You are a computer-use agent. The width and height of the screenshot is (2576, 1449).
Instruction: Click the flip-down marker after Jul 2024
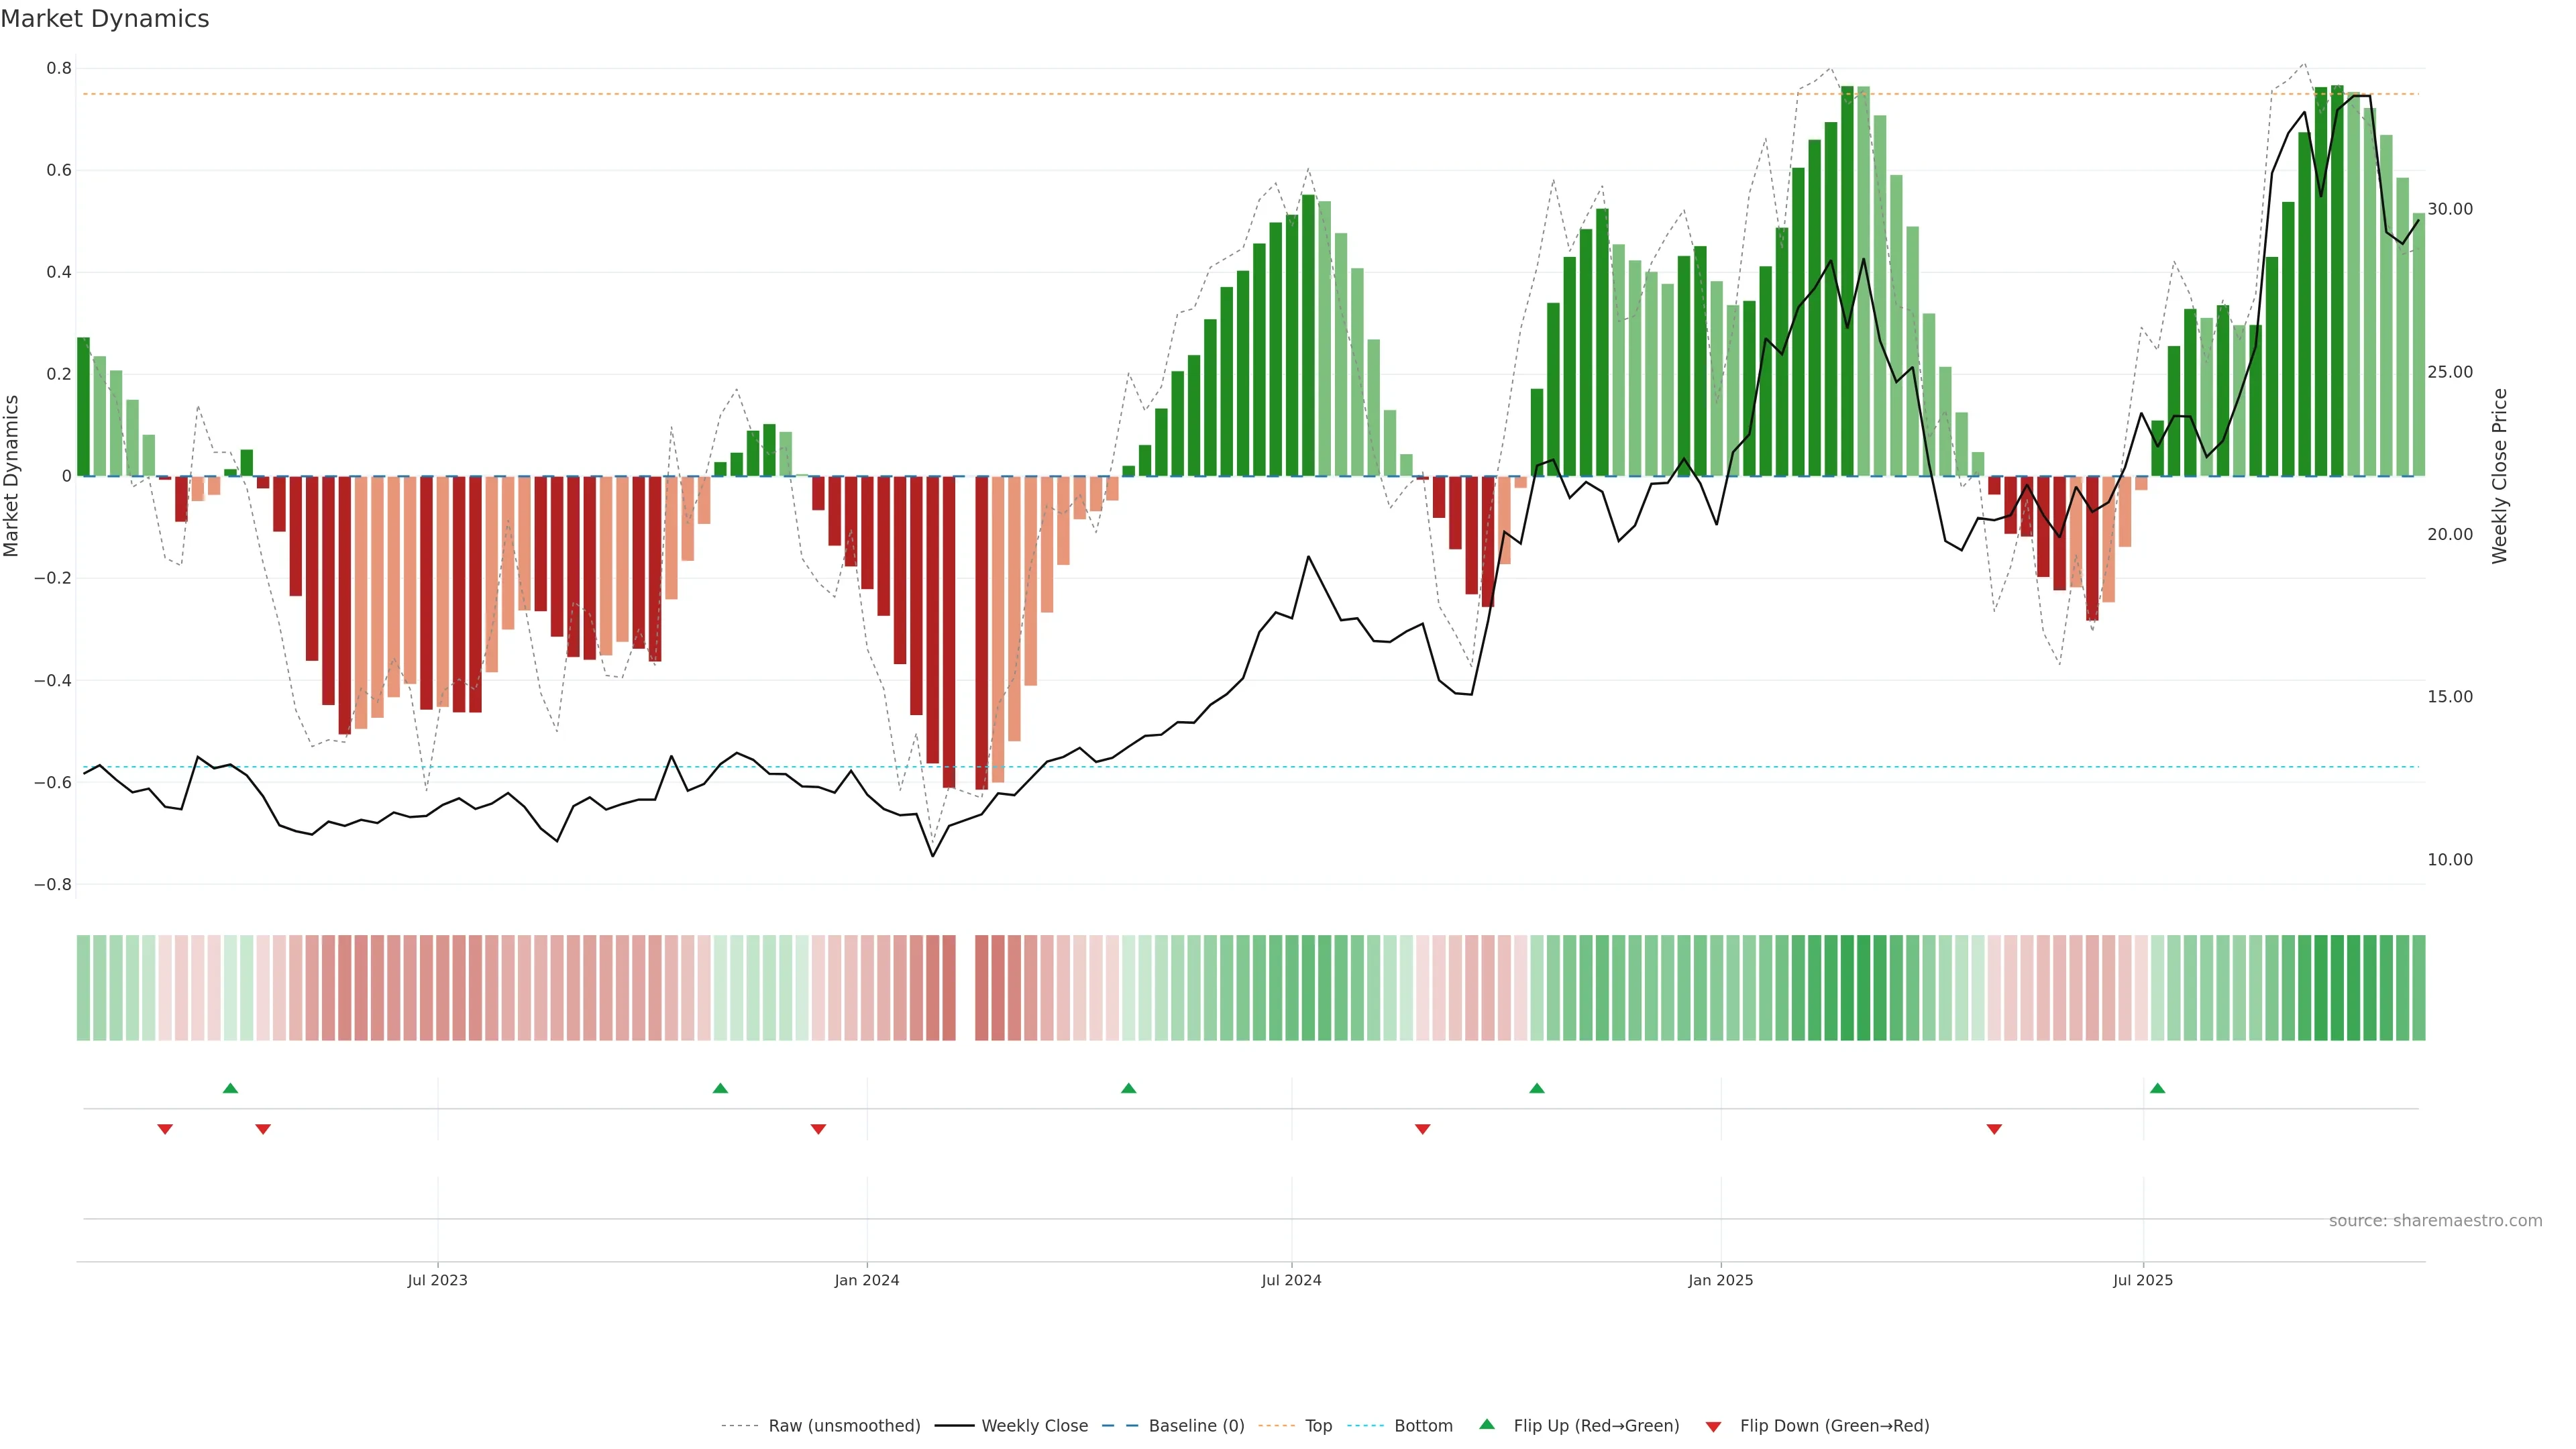1422,1129
